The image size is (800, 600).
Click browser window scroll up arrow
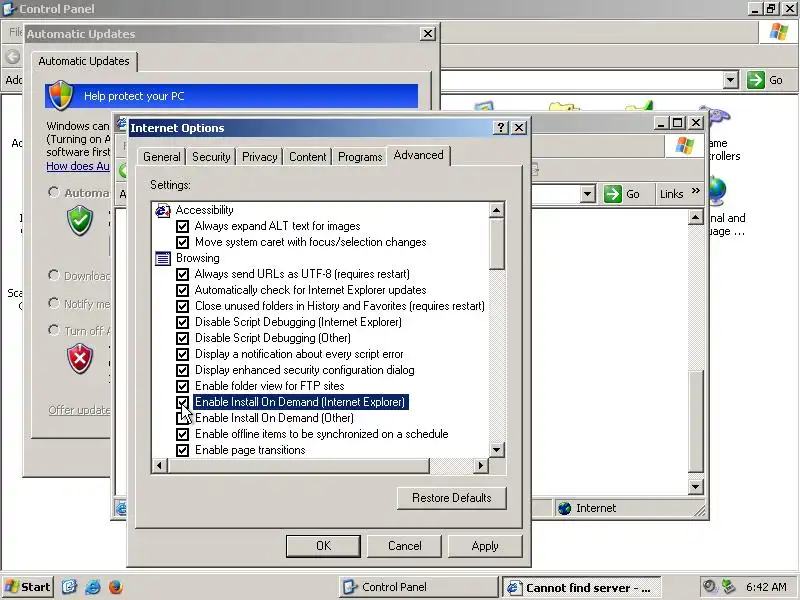[x=695, y=218]
